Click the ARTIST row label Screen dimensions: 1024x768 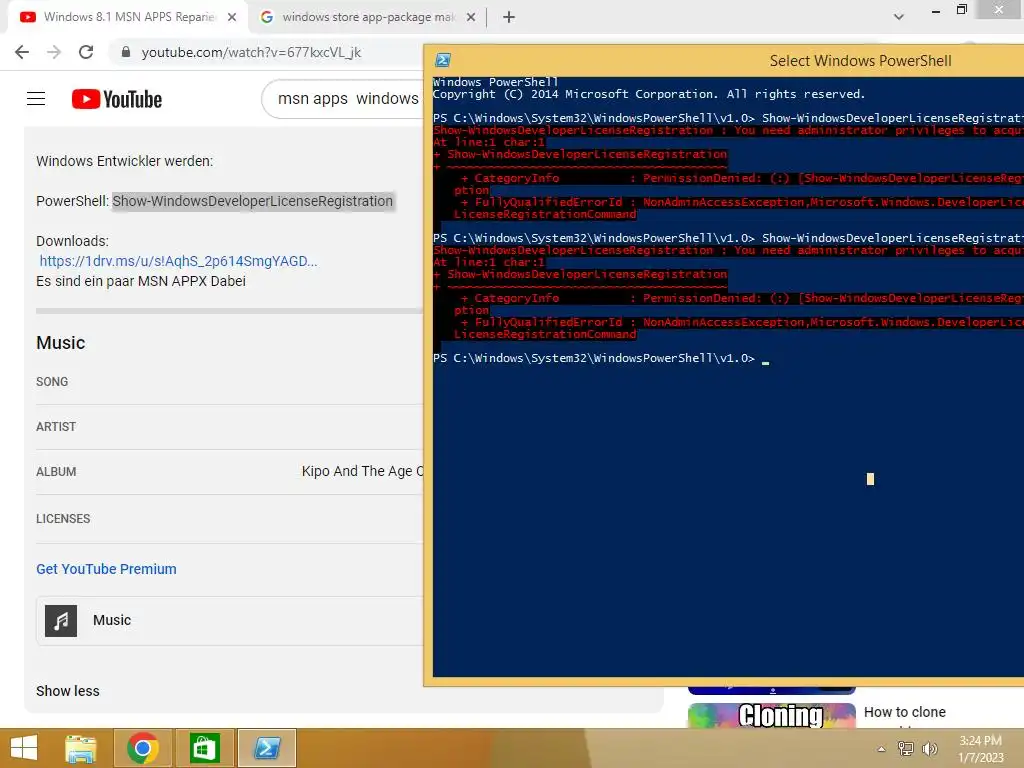tap(56, 426)
